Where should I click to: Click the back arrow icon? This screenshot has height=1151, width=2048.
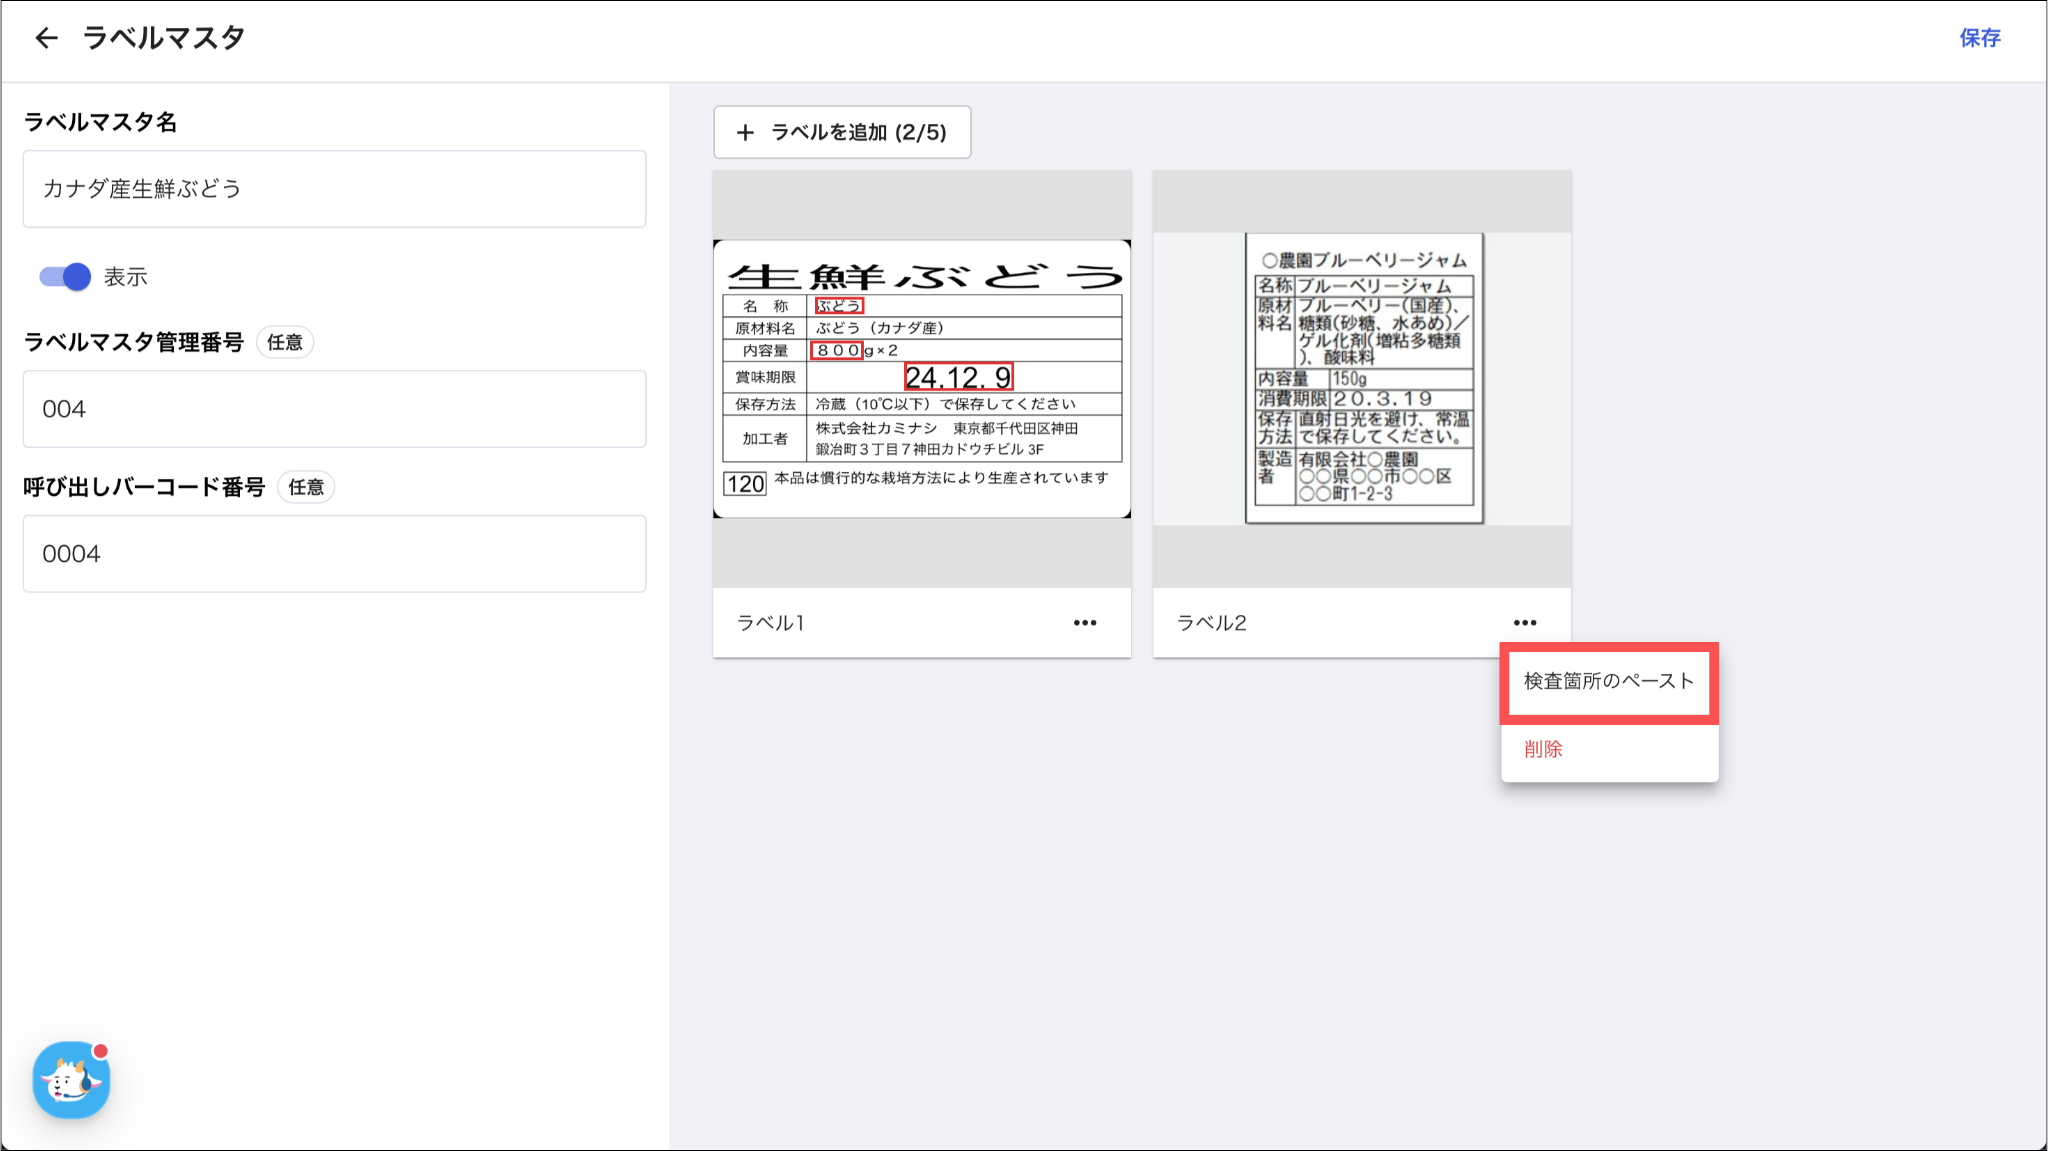(x=46, y=38)
